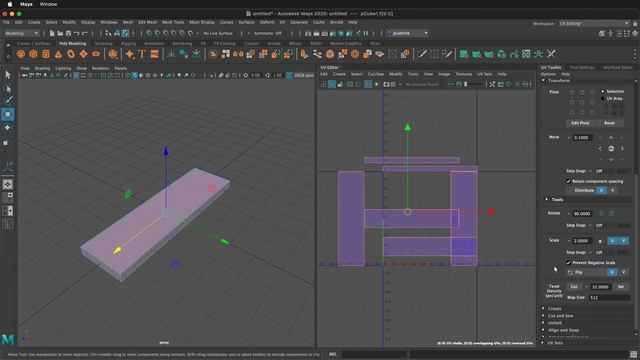This screenshot has width=640, height=360.
Task: Select the Lasso tool in the toolbox
Action: [8, 88]
